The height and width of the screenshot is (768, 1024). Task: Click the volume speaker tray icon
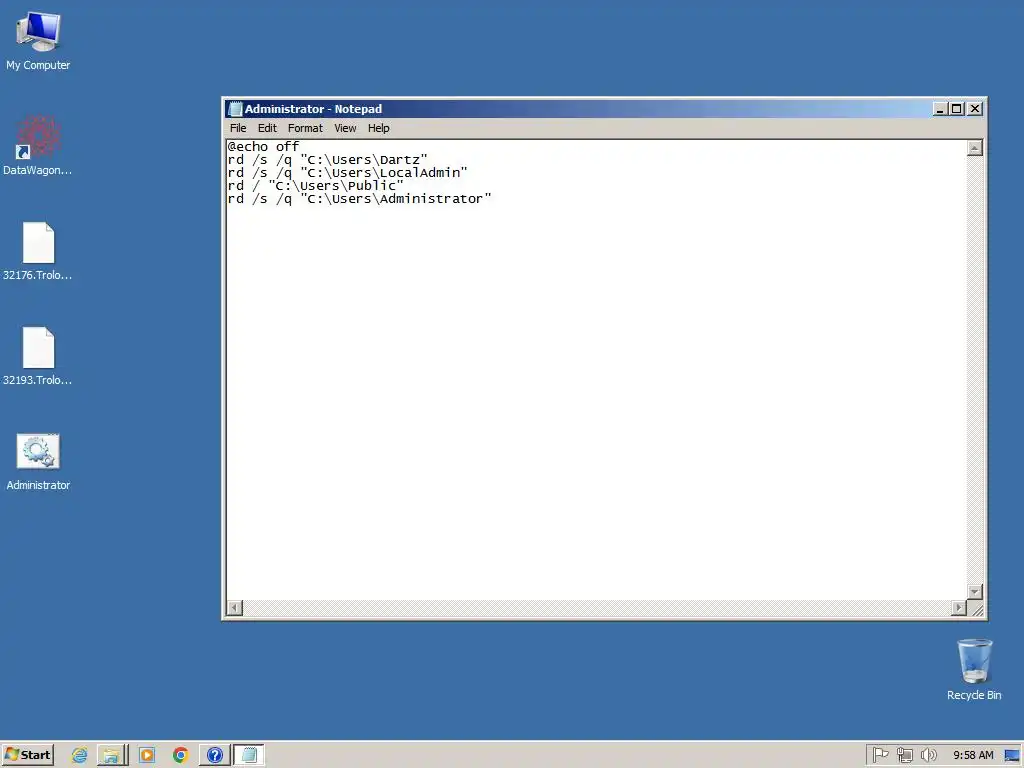(x=928, y=755)
